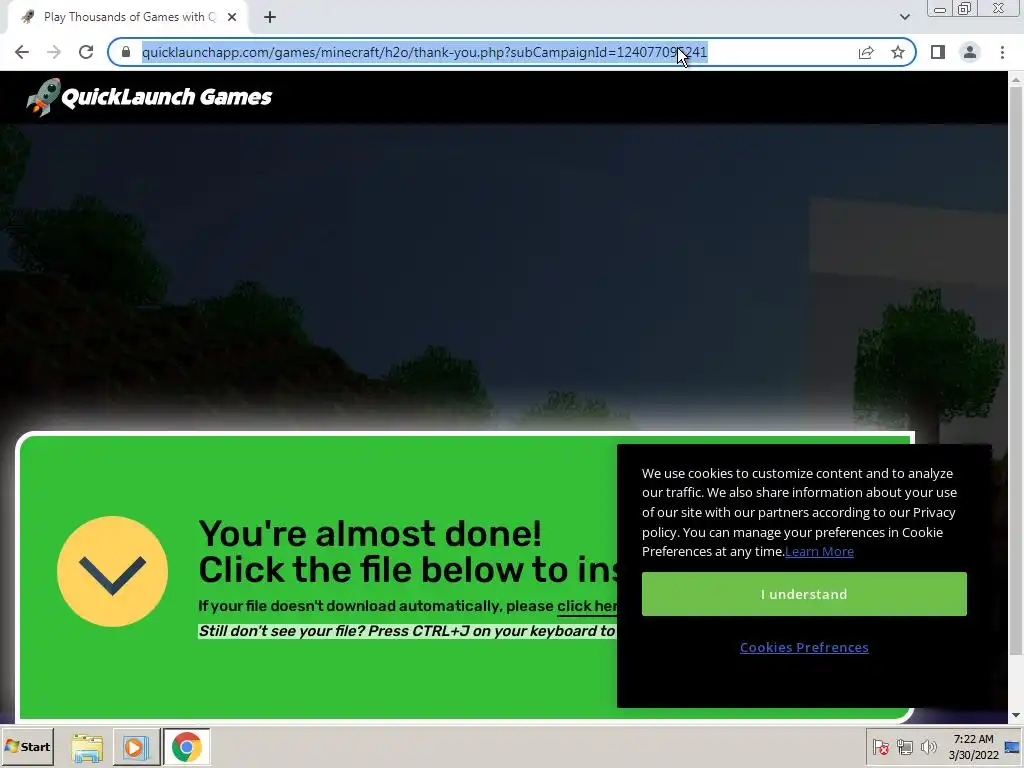Share this page using the share icon
The height and width of the screenshot is (768, 1024).
[866, 52]
